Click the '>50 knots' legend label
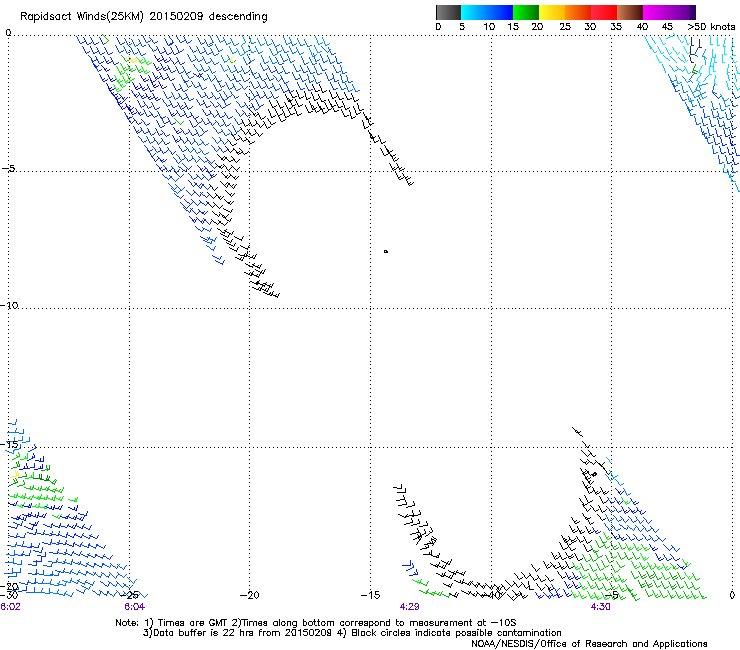This screenshot has width=740, height=650. click(711, 27)
